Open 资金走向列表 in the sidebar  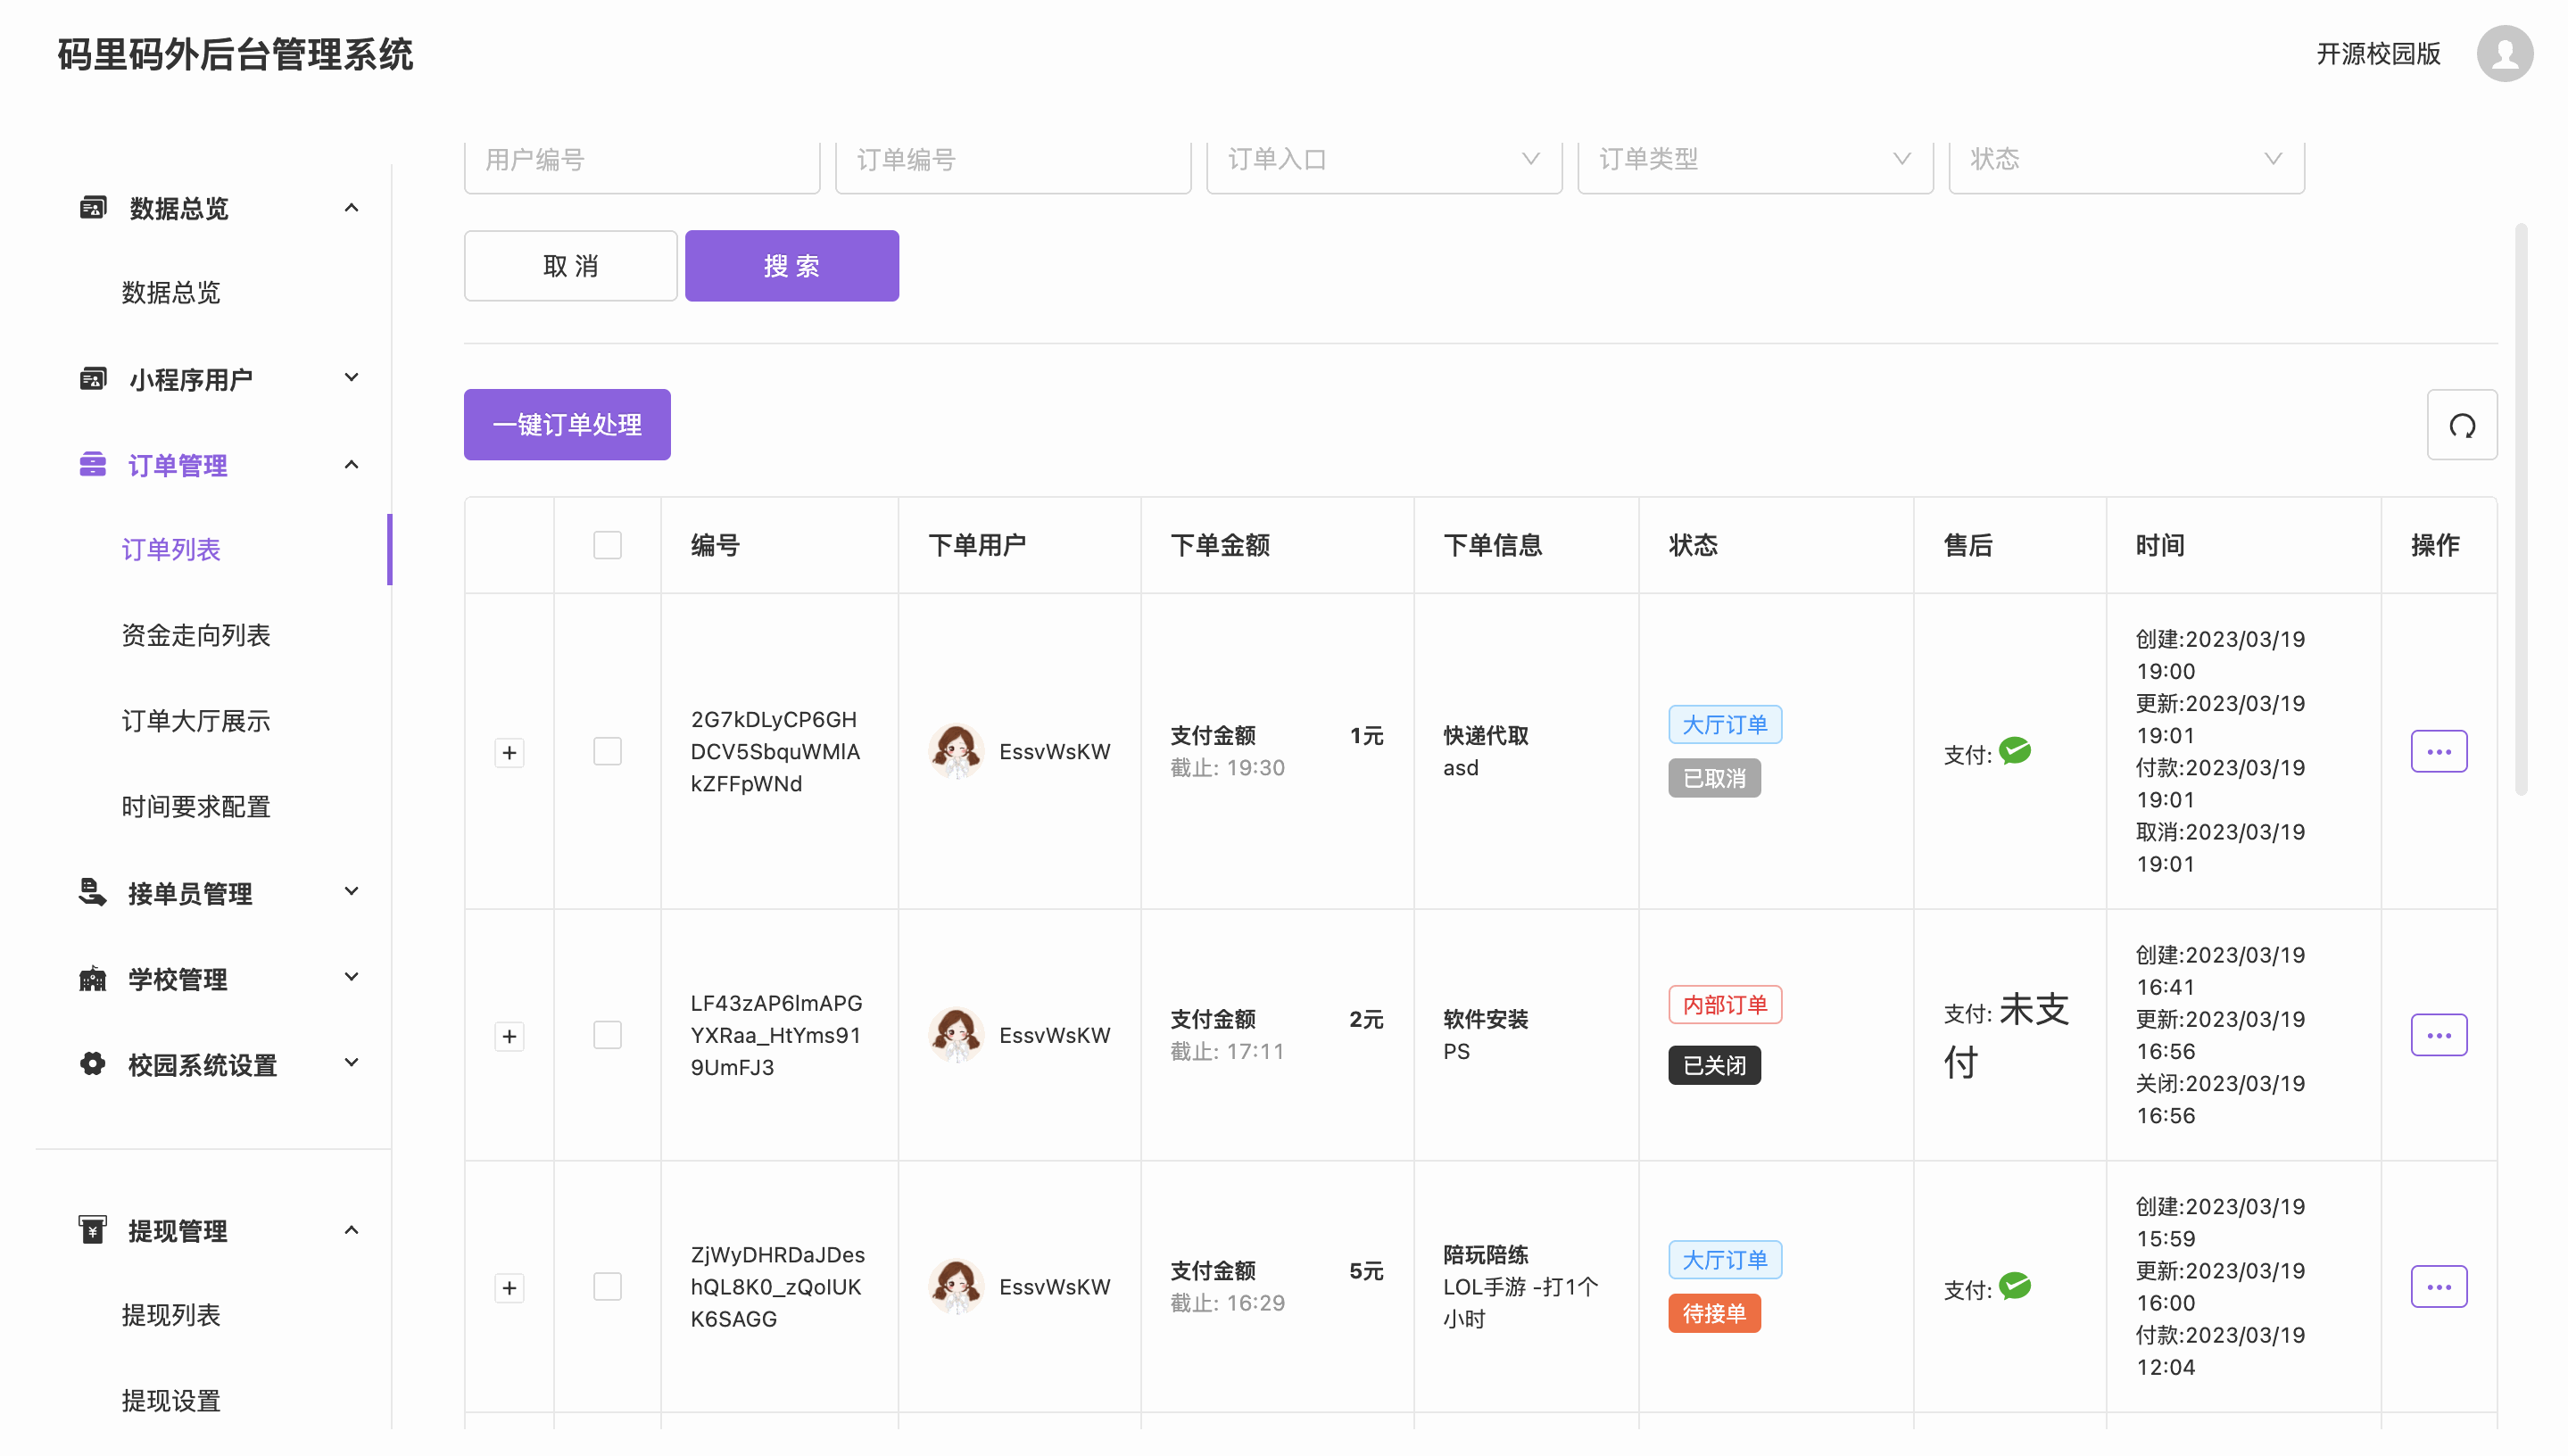point(196,635)
